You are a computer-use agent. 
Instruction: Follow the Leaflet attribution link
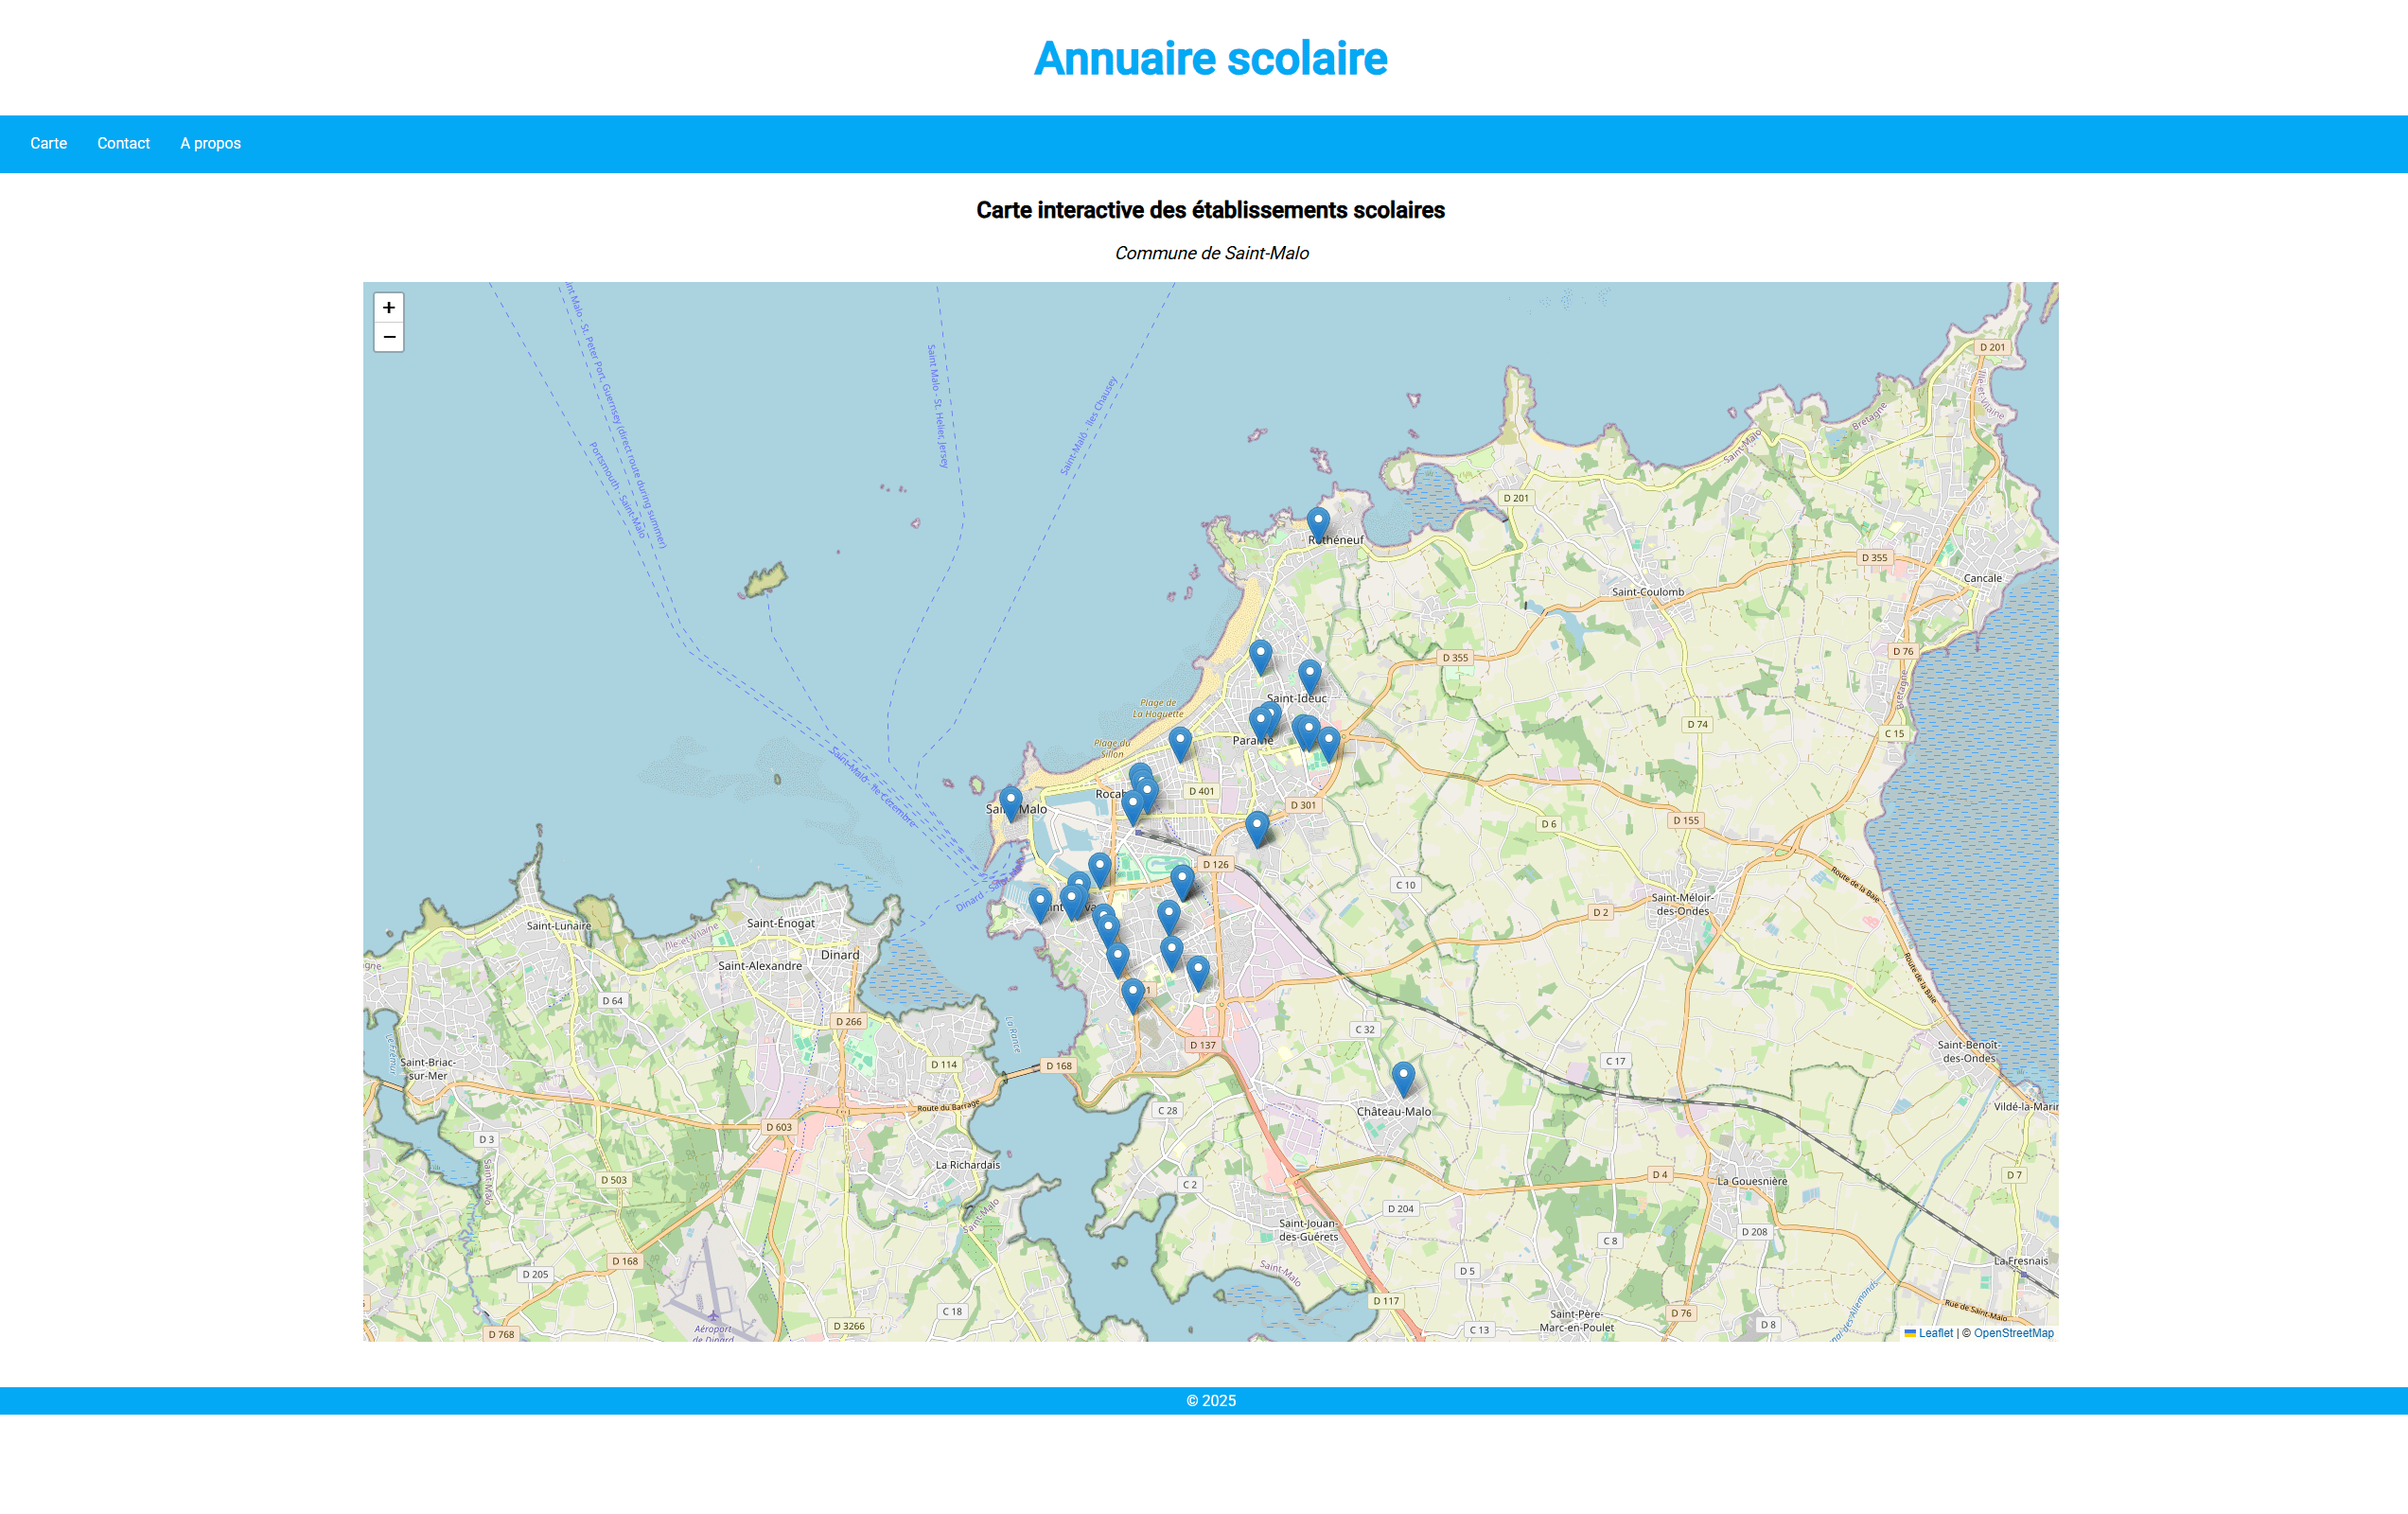click(1935, 1333)
